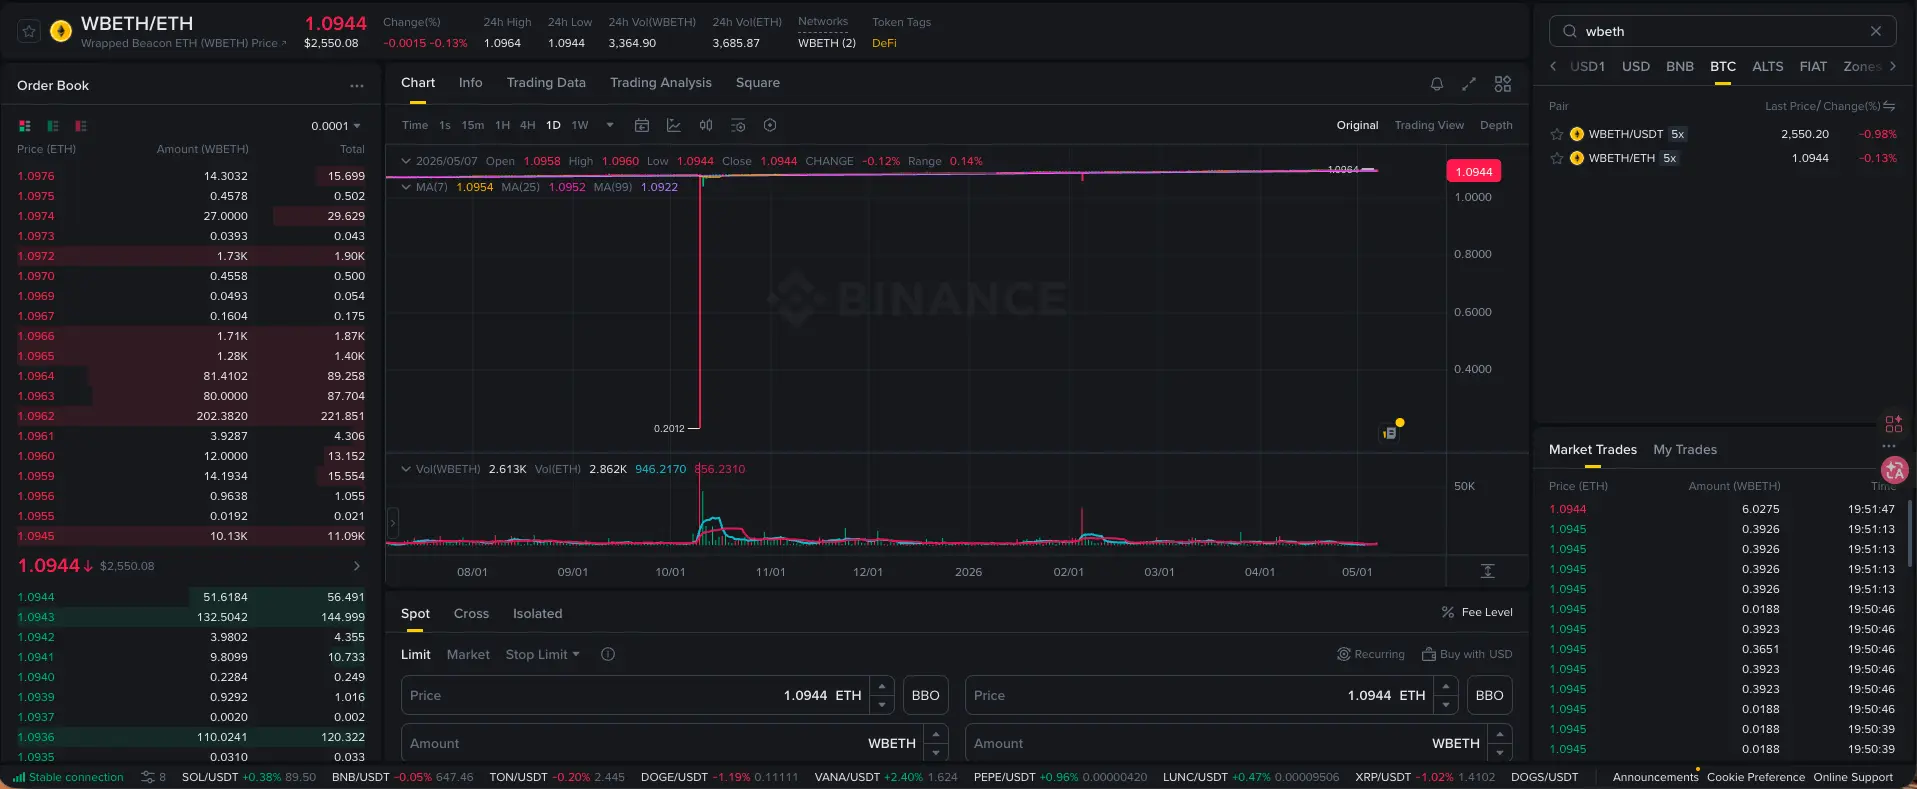Click the search magnifier icon
This screenshot has height=789, width=1917.
pyautogui.click(x=1570, y=31)
